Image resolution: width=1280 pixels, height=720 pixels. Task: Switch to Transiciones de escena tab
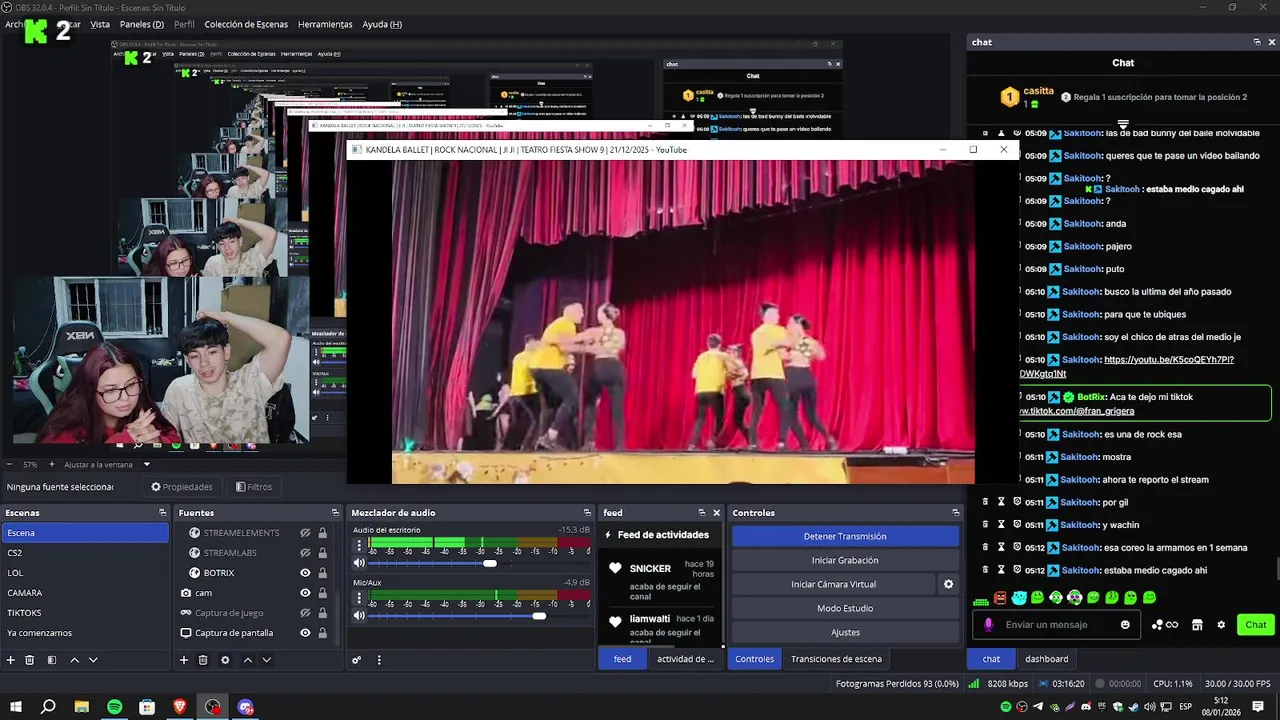coord(836,659)
